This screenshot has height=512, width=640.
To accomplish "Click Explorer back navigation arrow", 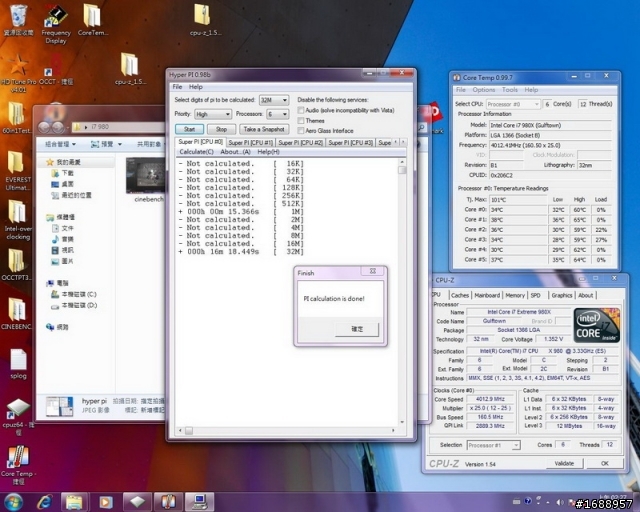I will coord(44,128).
